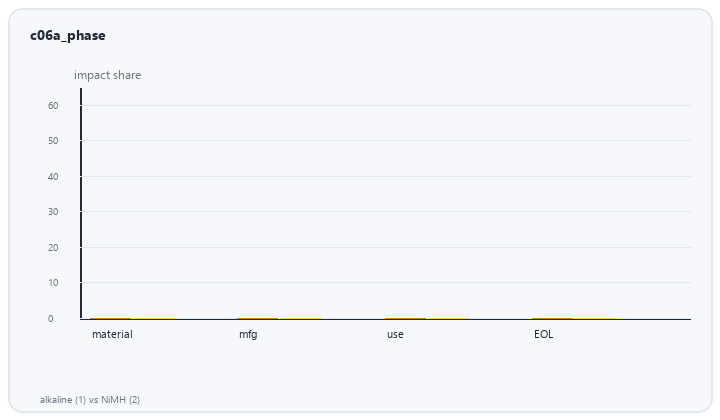720x420 pixels.
Task: Click the 30 y-axis tick label
Action: [x=53, y=212]
